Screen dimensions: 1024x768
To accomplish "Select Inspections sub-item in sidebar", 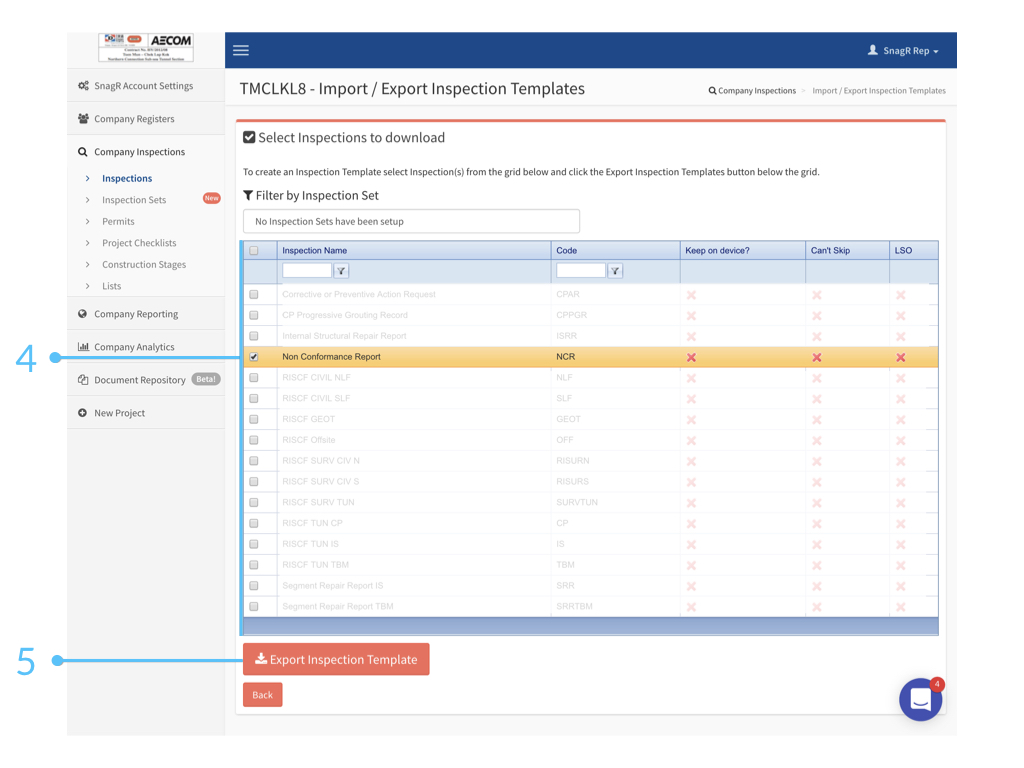I will point(127,178).
